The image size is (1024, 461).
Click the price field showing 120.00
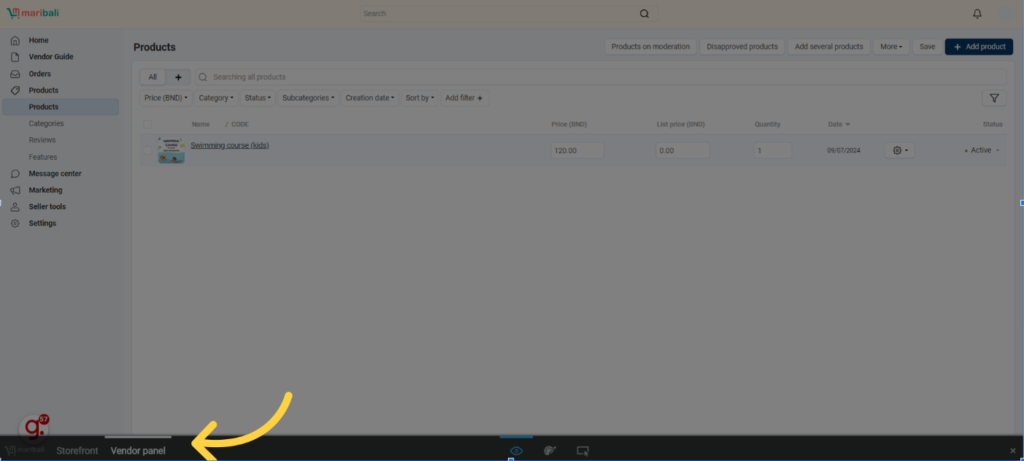pos(577,150)
